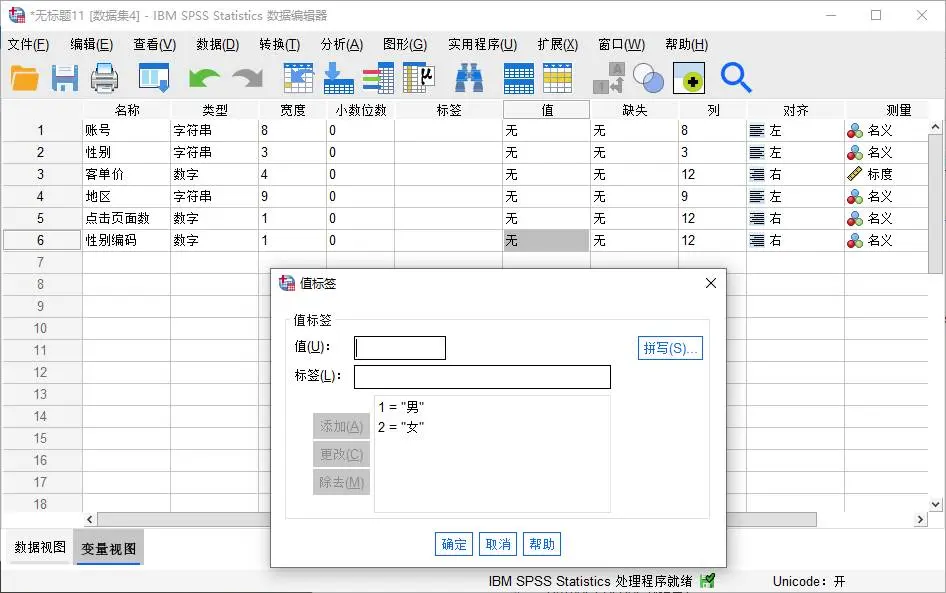Click the 更改(C) button
This screenshot has width=946, height=593.
pyautogui.click(x=341, y=454)
